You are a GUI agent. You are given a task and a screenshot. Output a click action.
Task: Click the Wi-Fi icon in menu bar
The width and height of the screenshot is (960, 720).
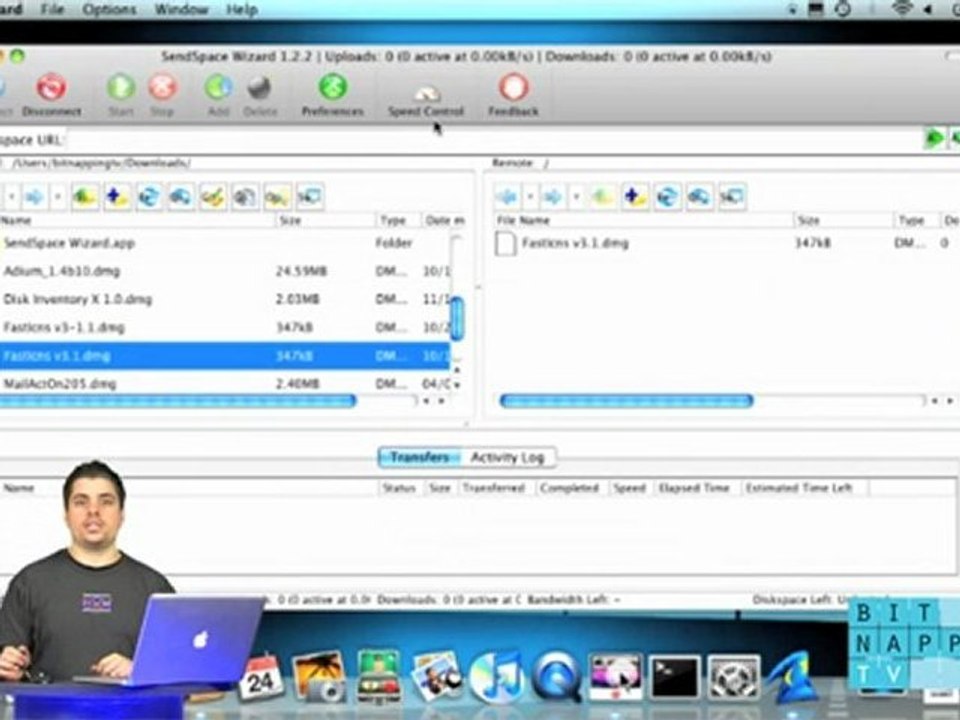point(902,9)
